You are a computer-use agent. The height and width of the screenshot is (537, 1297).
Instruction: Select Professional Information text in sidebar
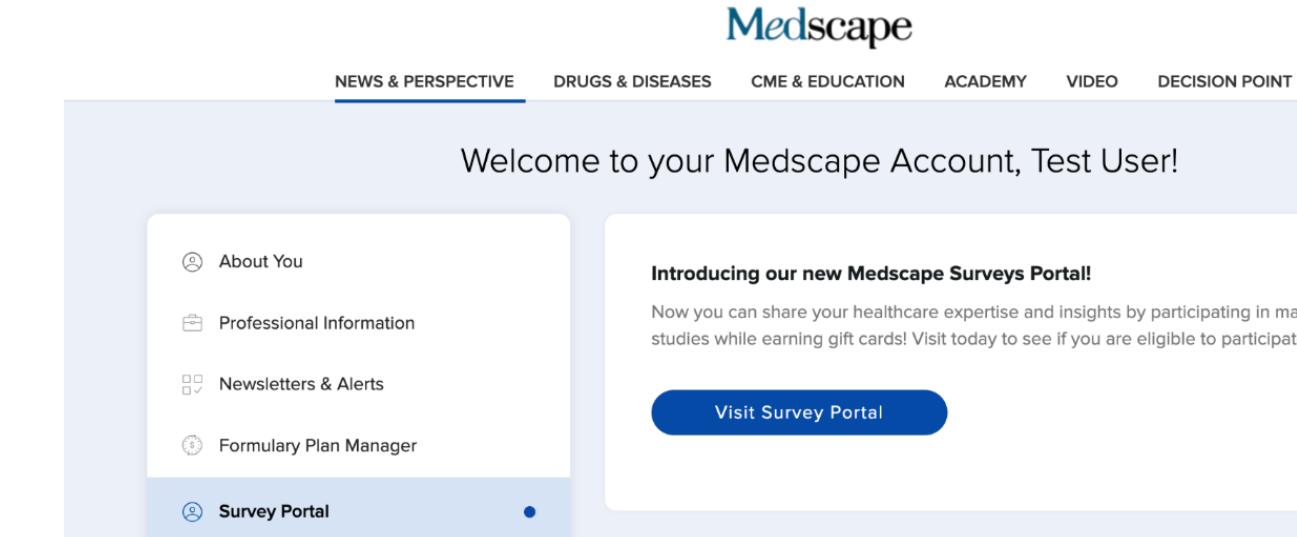pyautogui.click(x=316, y=323)
